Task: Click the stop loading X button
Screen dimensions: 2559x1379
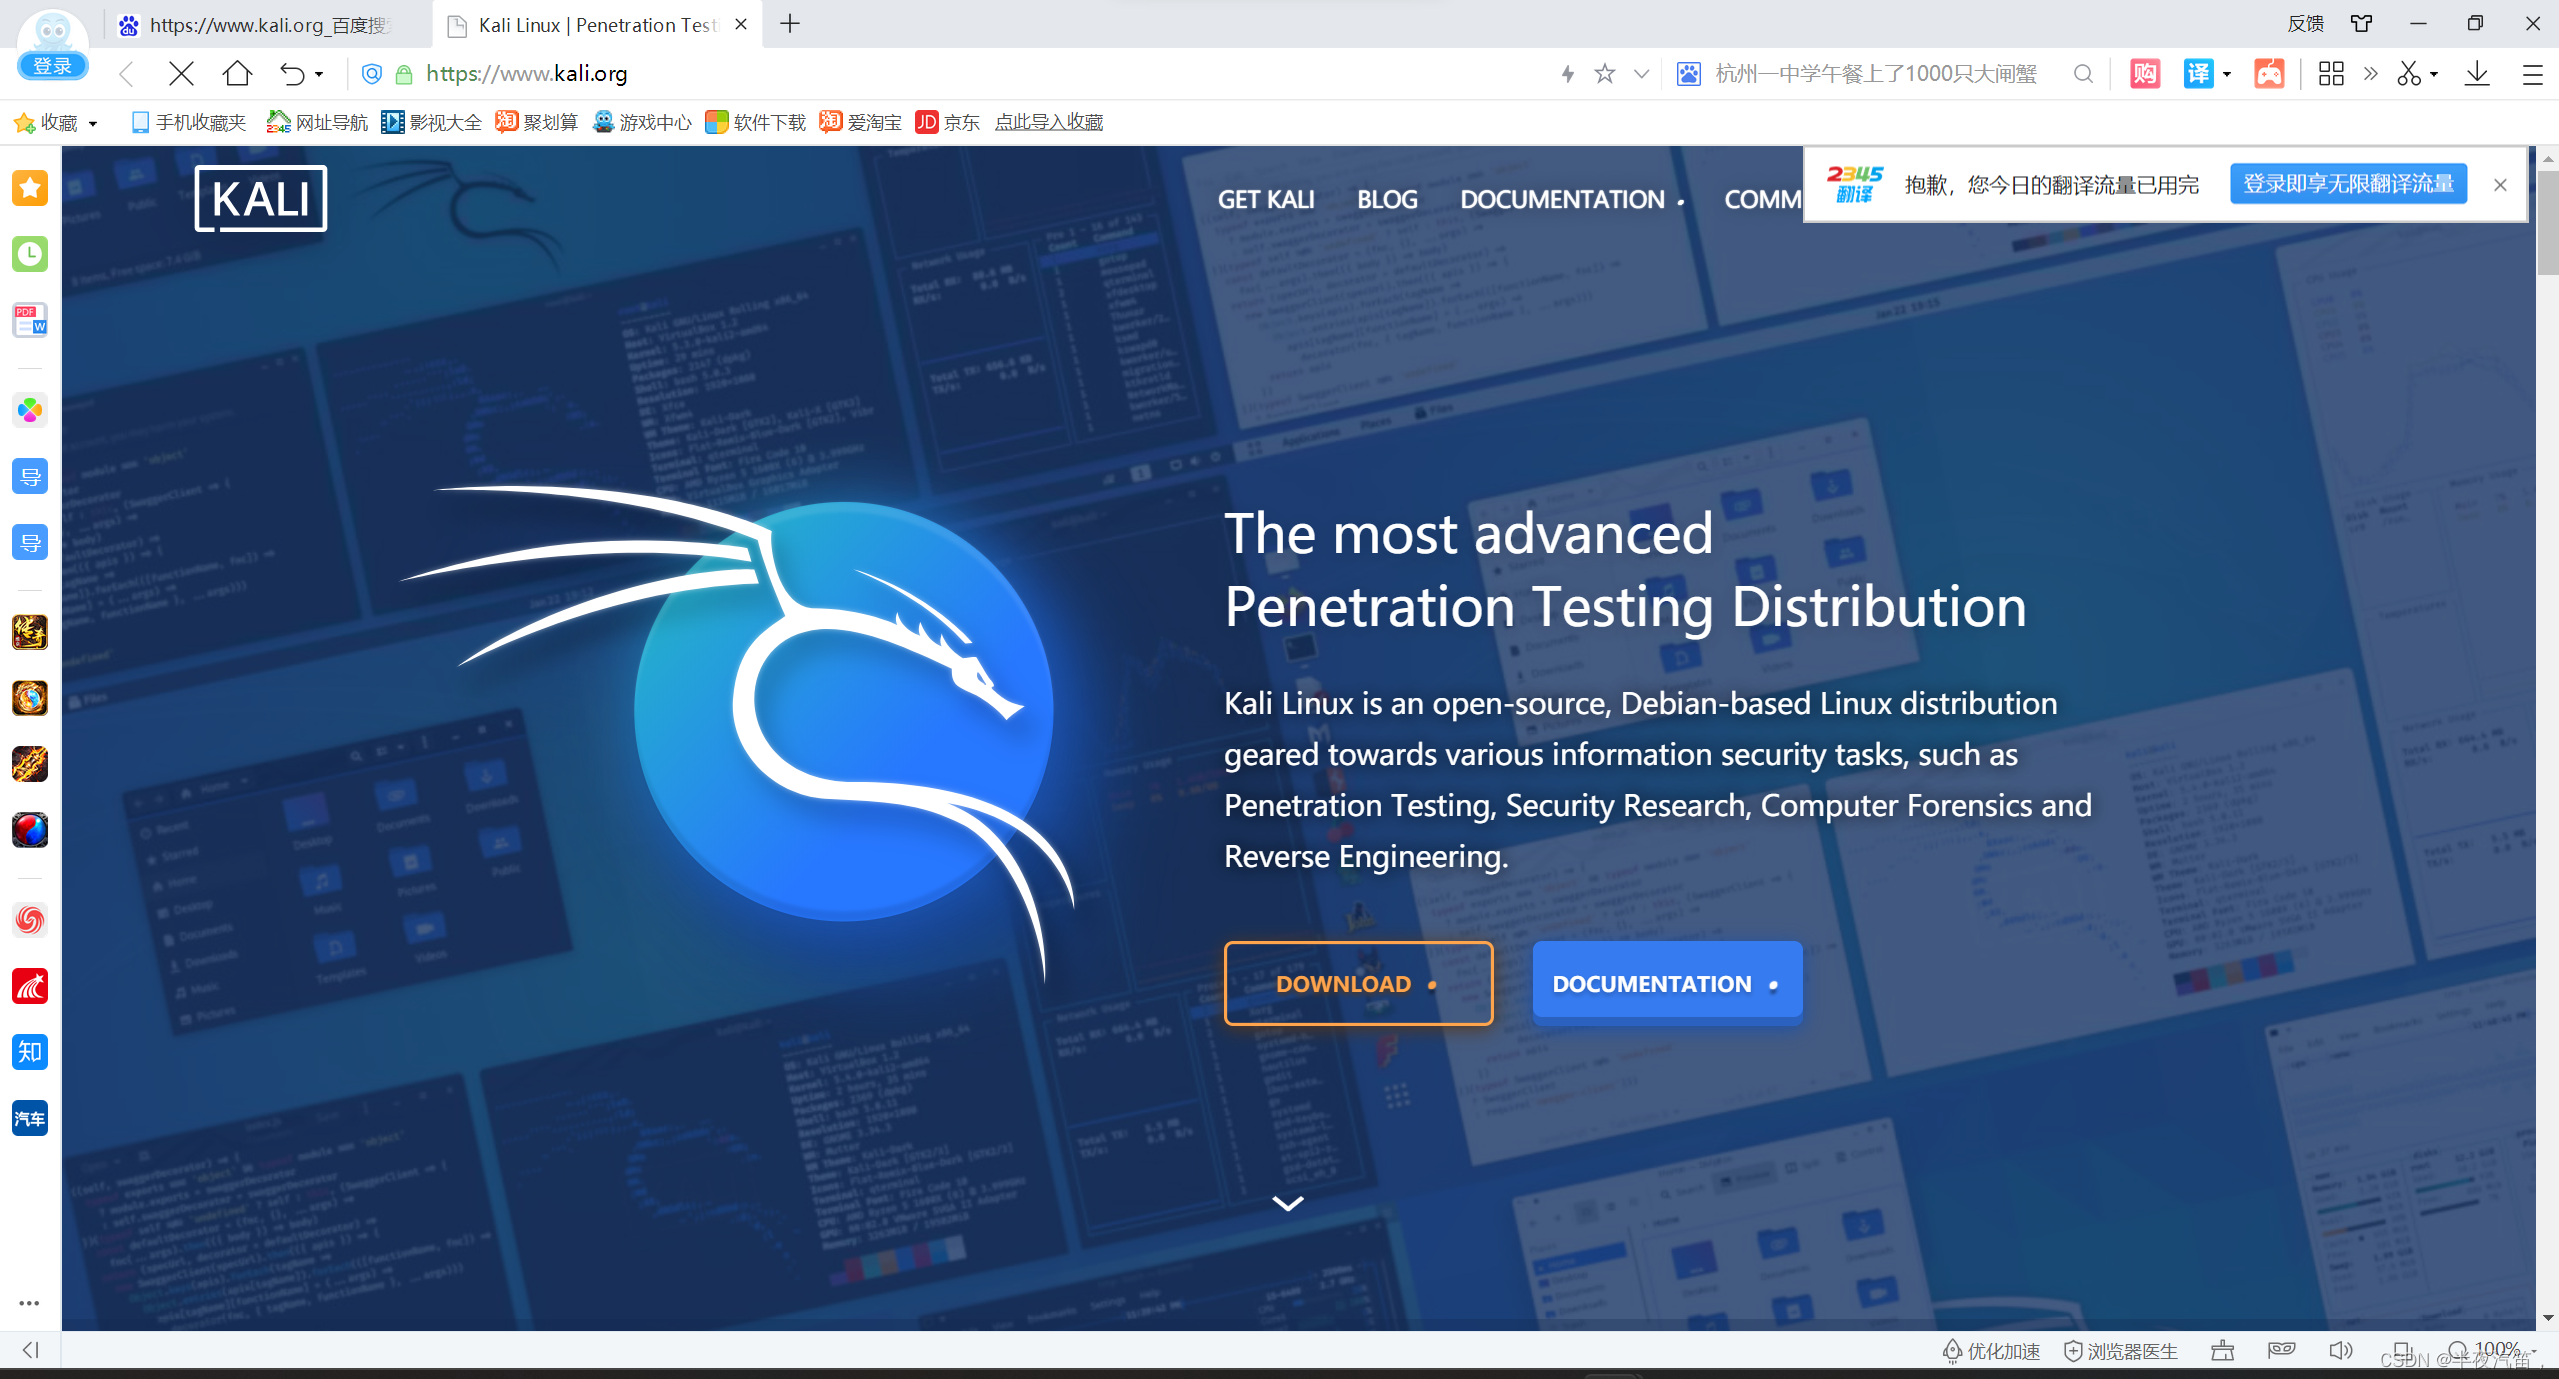Action: coord(181,73)
